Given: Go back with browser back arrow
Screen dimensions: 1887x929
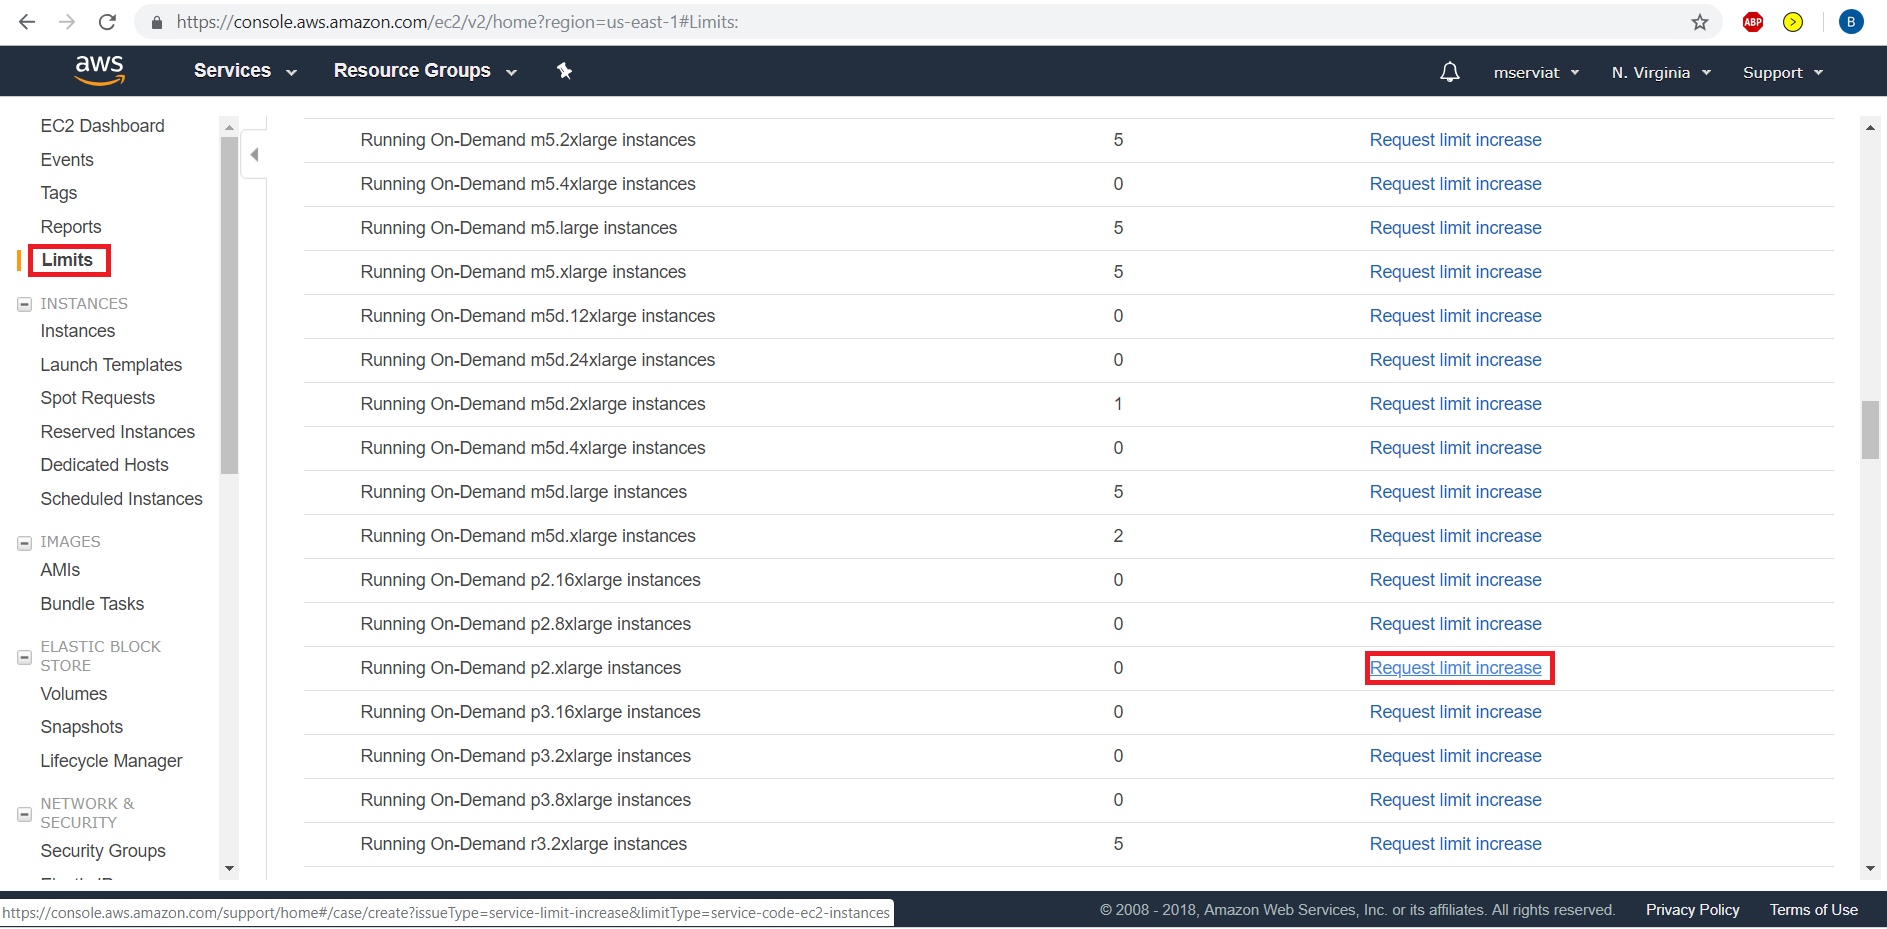Looking at the screenshot, I should click(27, 22).
